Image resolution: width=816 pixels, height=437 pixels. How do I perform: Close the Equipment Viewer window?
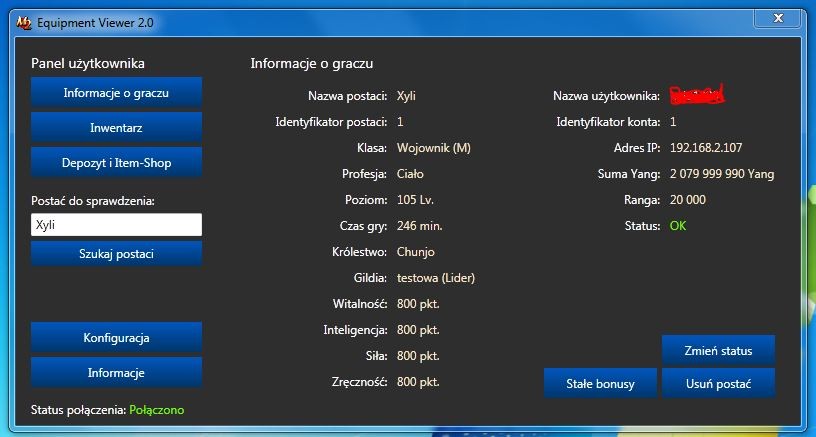pos(778,19)
